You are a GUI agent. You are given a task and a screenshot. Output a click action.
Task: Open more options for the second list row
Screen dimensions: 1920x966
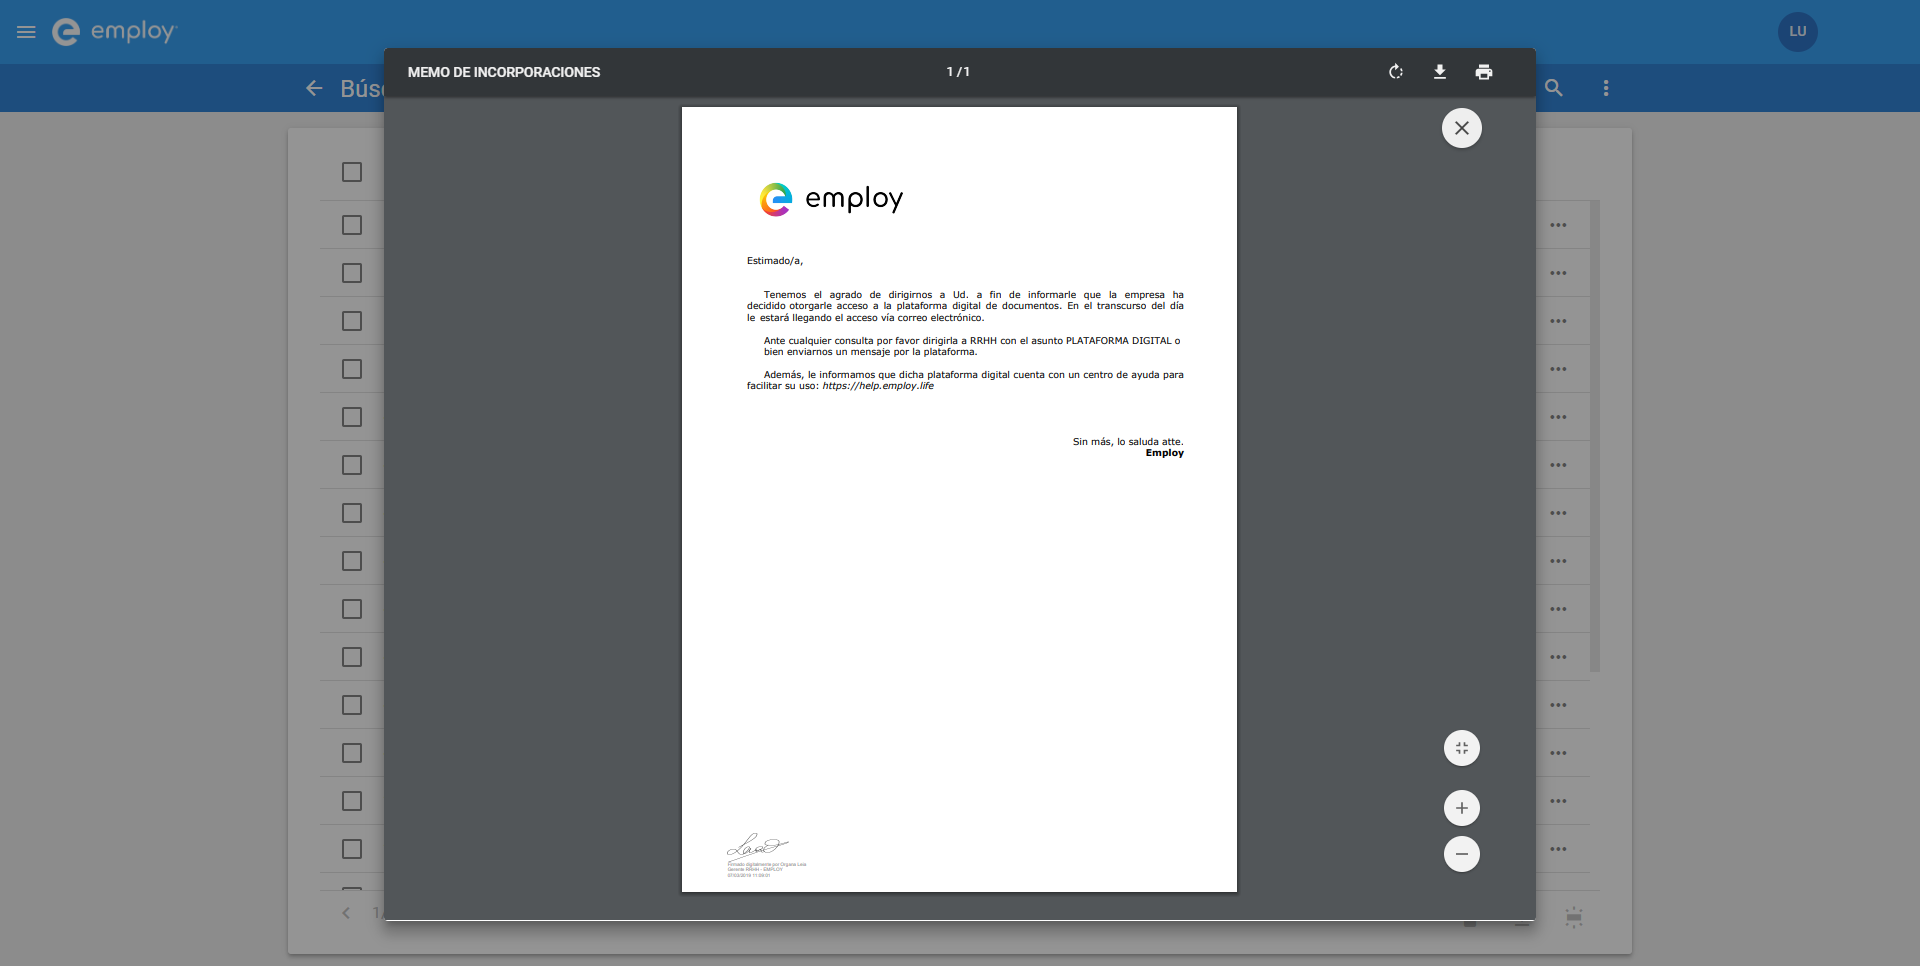pyautogui.click(x=1558, y=273)
